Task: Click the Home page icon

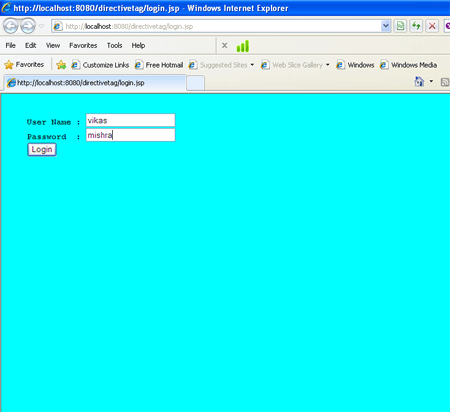Action: pyautogui.click(x=419, y=81)
